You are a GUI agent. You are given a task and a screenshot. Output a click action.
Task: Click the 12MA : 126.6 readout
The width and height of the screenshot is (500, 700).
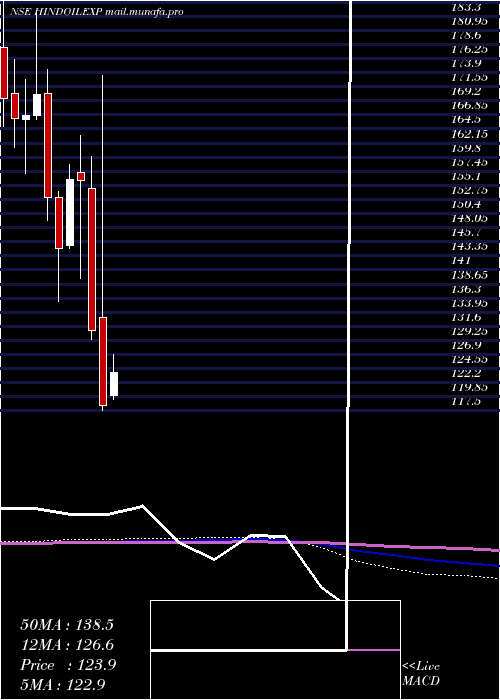[x=67, y=645]
